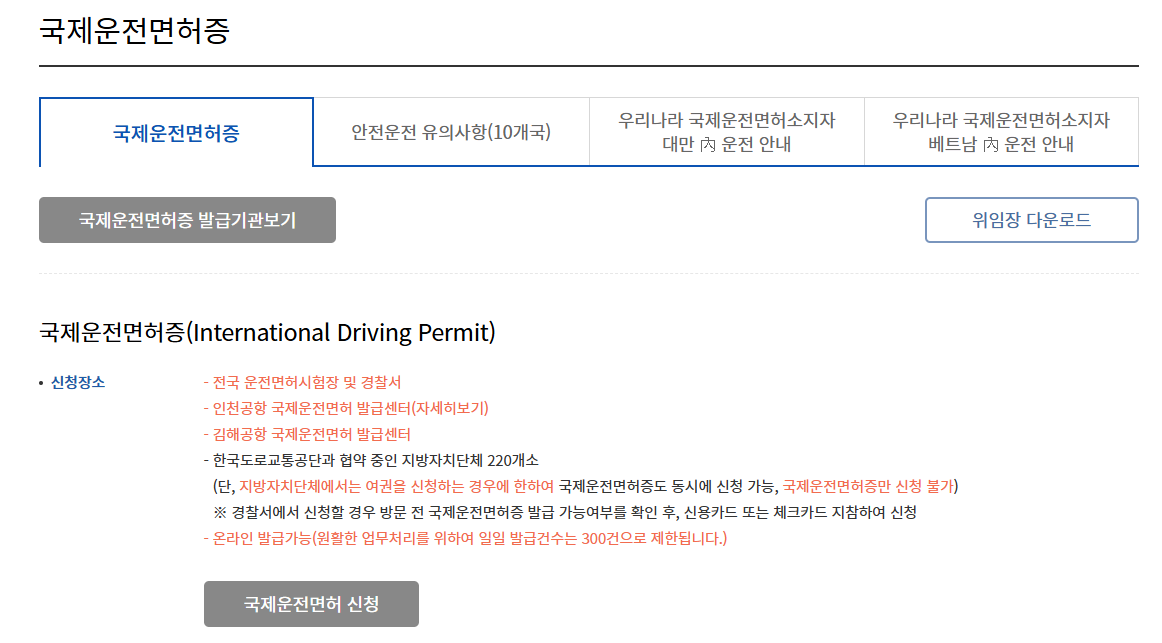This screenshot has height=643, width=1162.
Task: Click the 신청장소 label
Action: point(78,382)
